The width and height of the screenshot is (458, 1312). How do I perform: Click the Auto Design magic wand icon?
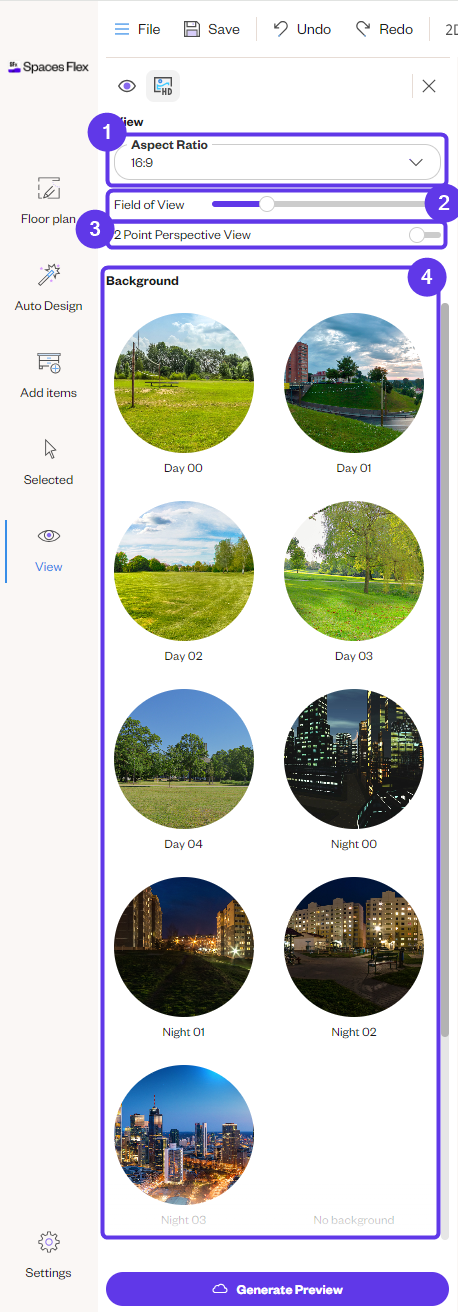point(48,275)
